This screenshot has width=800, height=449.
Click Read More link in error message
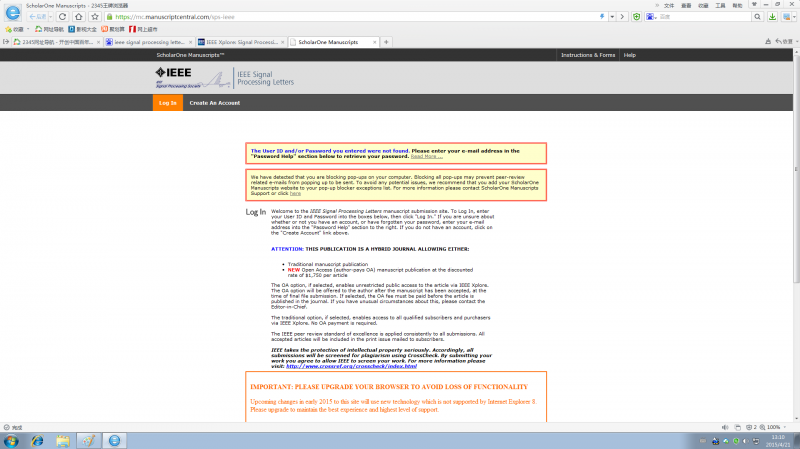(x=427, y=156)
